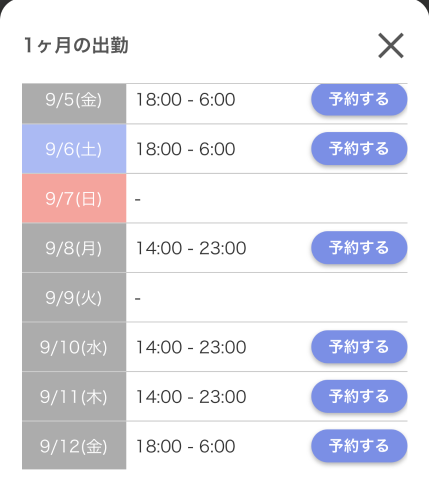The width and height of the screenshot is (429, 480).
Task: Select the 9/5(金) date cell
Action: tap(74, 103)
